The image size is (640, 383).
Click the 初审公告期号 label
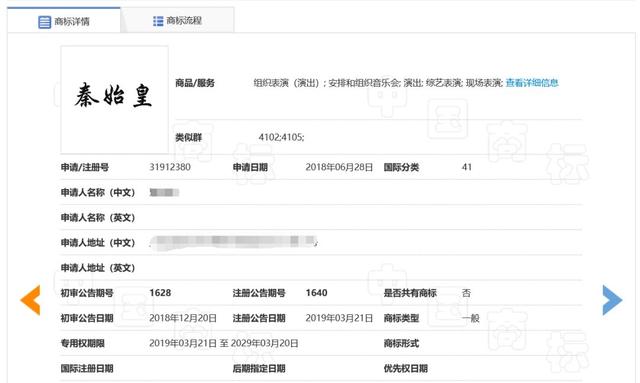(87, 293)
